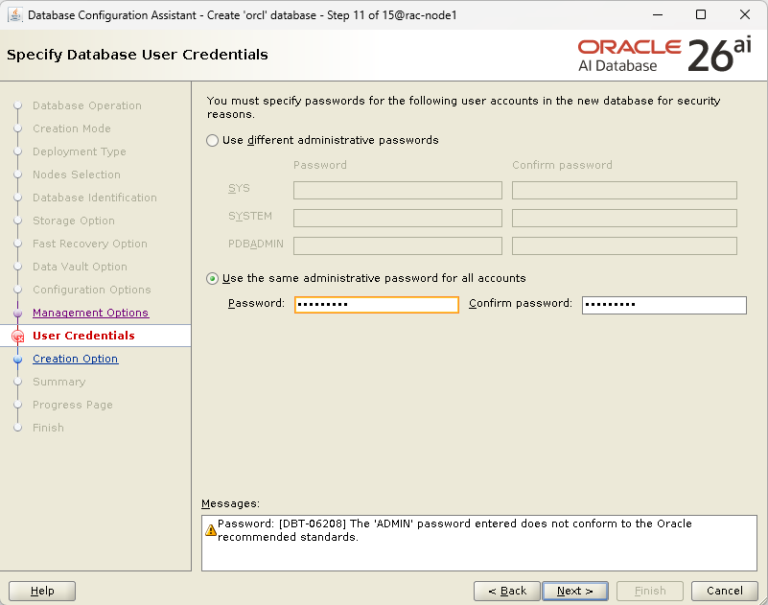Cancel the database creation wizard
This screenshot has height=605, width=768.
click(724, 591)
